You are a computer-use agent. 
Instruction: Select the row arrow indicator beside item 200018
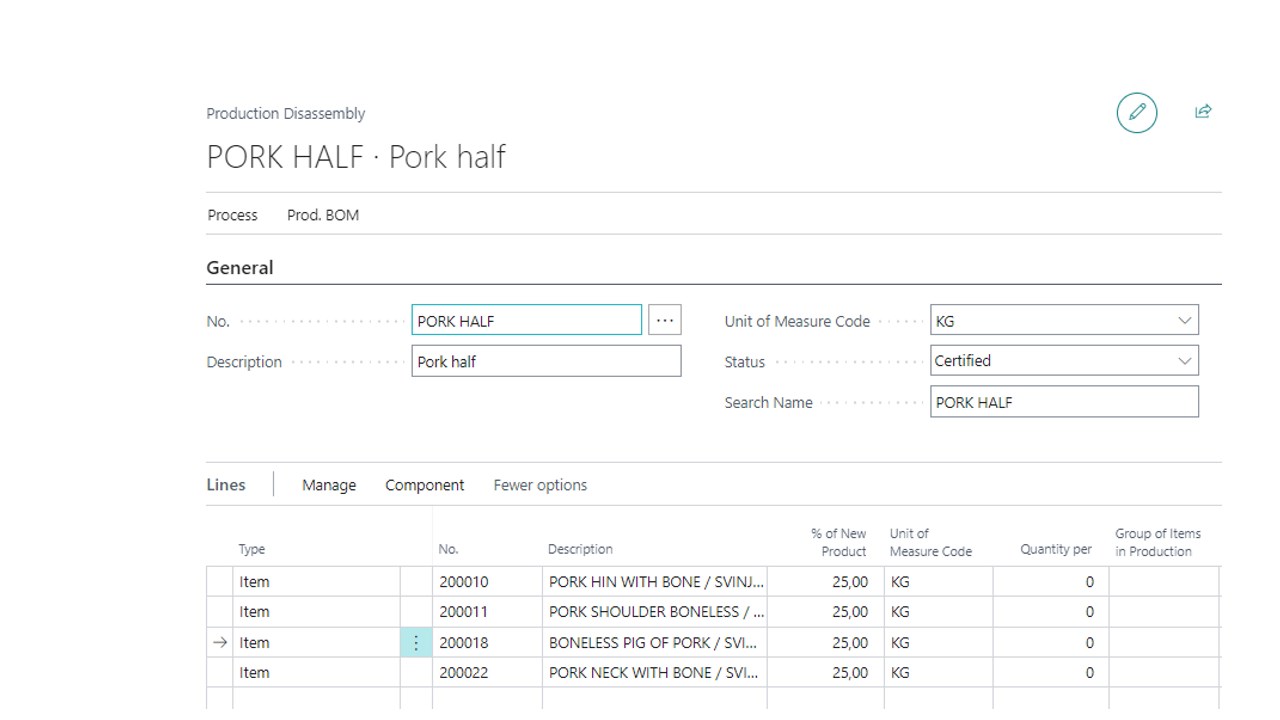[220, 643]
